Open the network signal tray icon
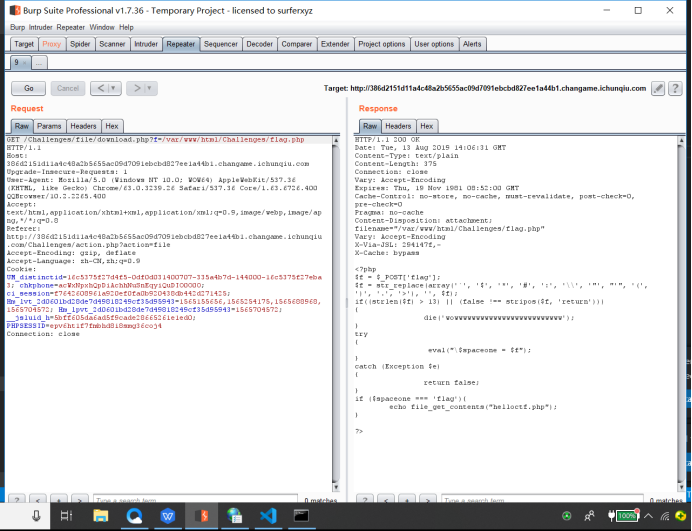Viewport: 692px width, 531px height. pyautogui.click(x=665, y=516)
